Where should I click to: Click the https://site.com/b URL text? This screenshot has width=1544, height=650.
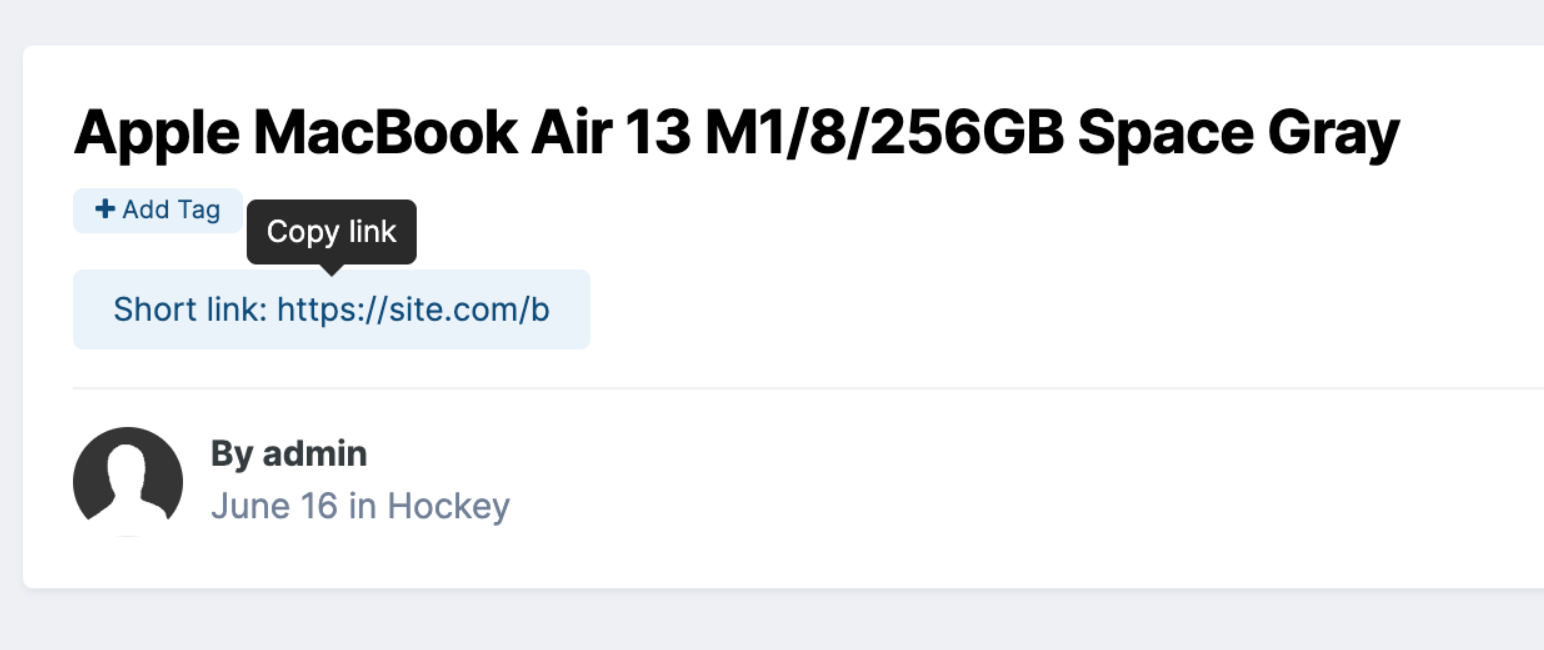413,309
